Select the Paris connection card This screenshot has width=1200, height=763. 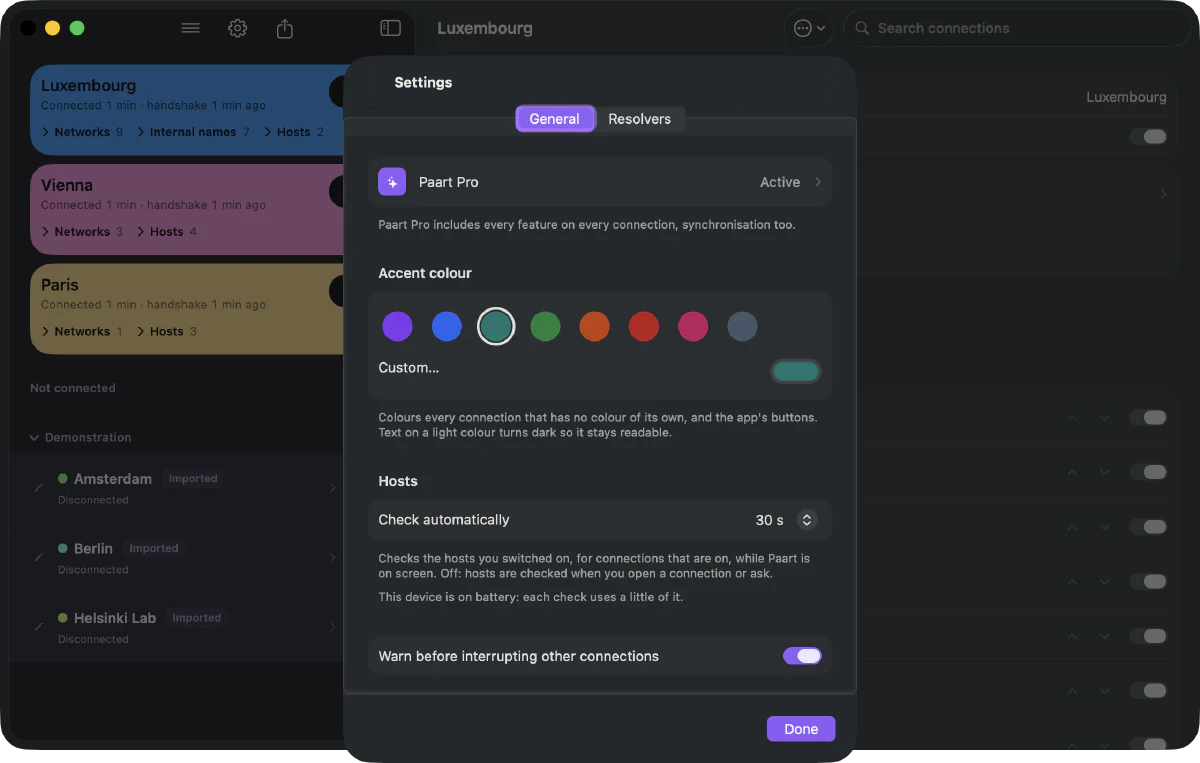186,309
